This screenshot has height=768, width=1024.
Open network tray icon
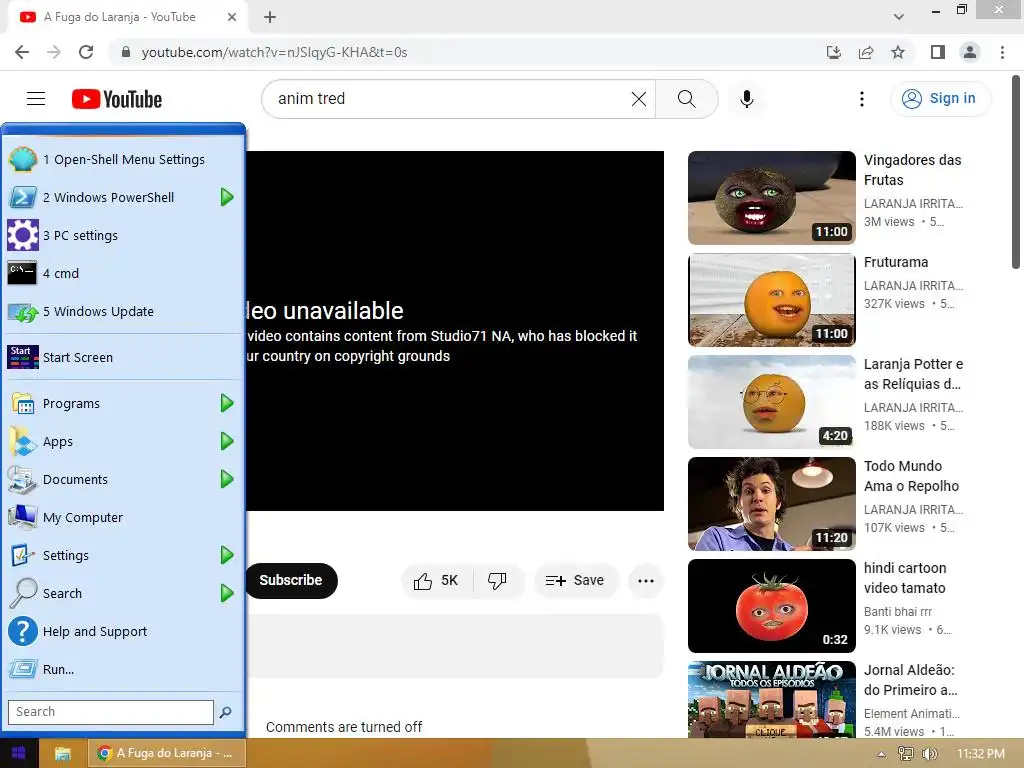(x=906, y=754)
